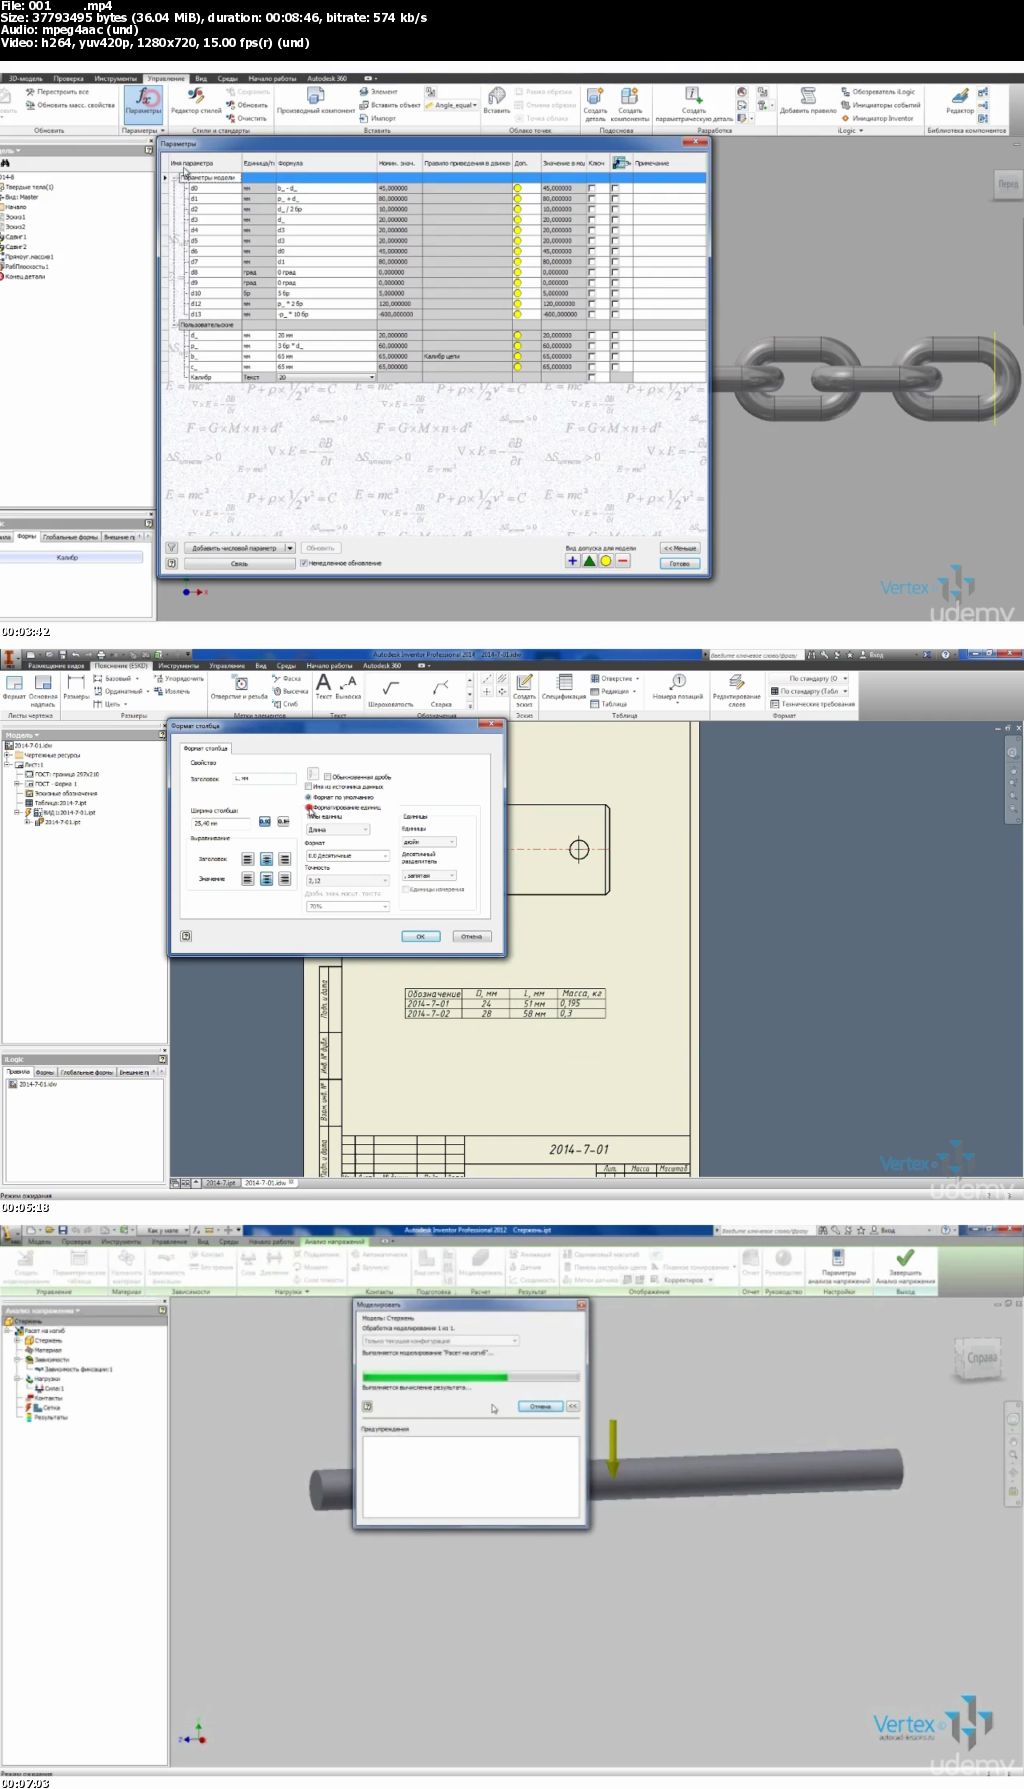The image size is (1024, 1789).
Task: Click yellow tolerance circle in d0 row
Action: (x=517, y=188)
